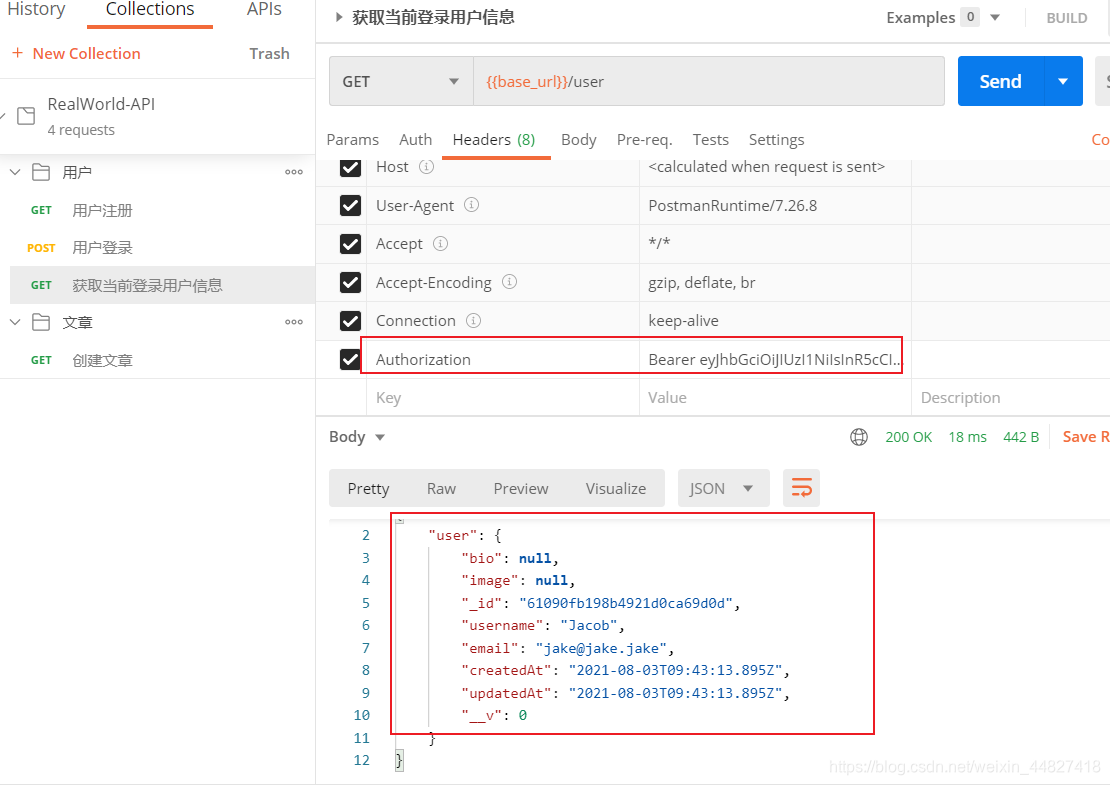The height and width of the screenshot is (785, 1110).
Task: Switch to the Collections tab
Action: pyautogui.click(x=150, y=9)
